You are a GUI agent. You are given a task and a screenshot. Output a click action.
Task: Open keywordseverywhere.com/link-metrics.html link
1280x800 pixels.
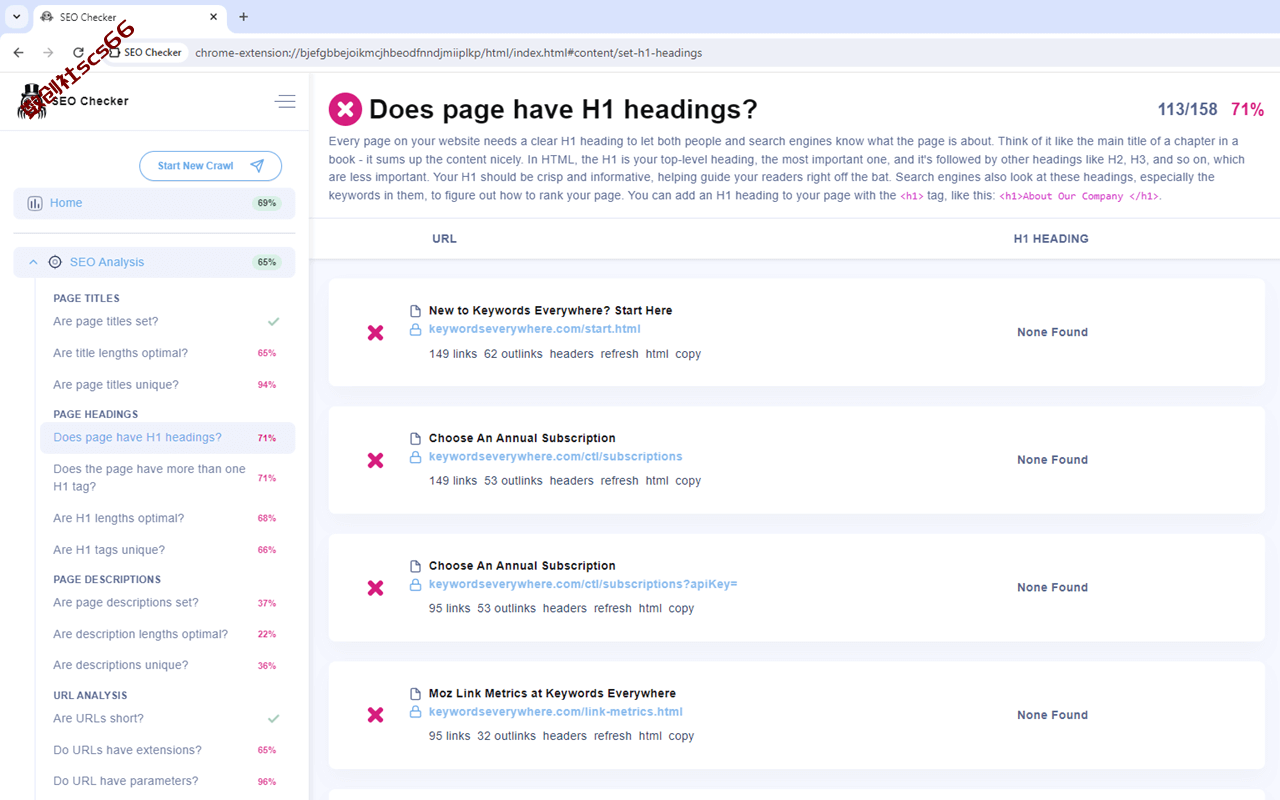point(556,712)
